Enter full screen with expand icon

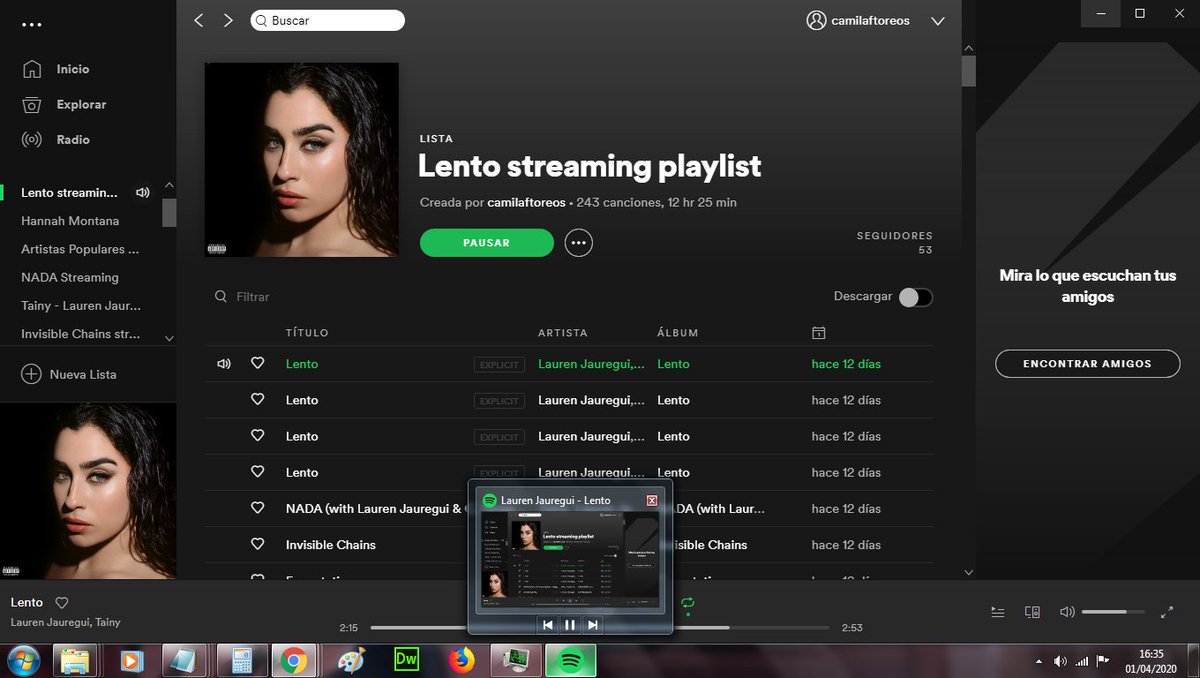point(1167,611)
